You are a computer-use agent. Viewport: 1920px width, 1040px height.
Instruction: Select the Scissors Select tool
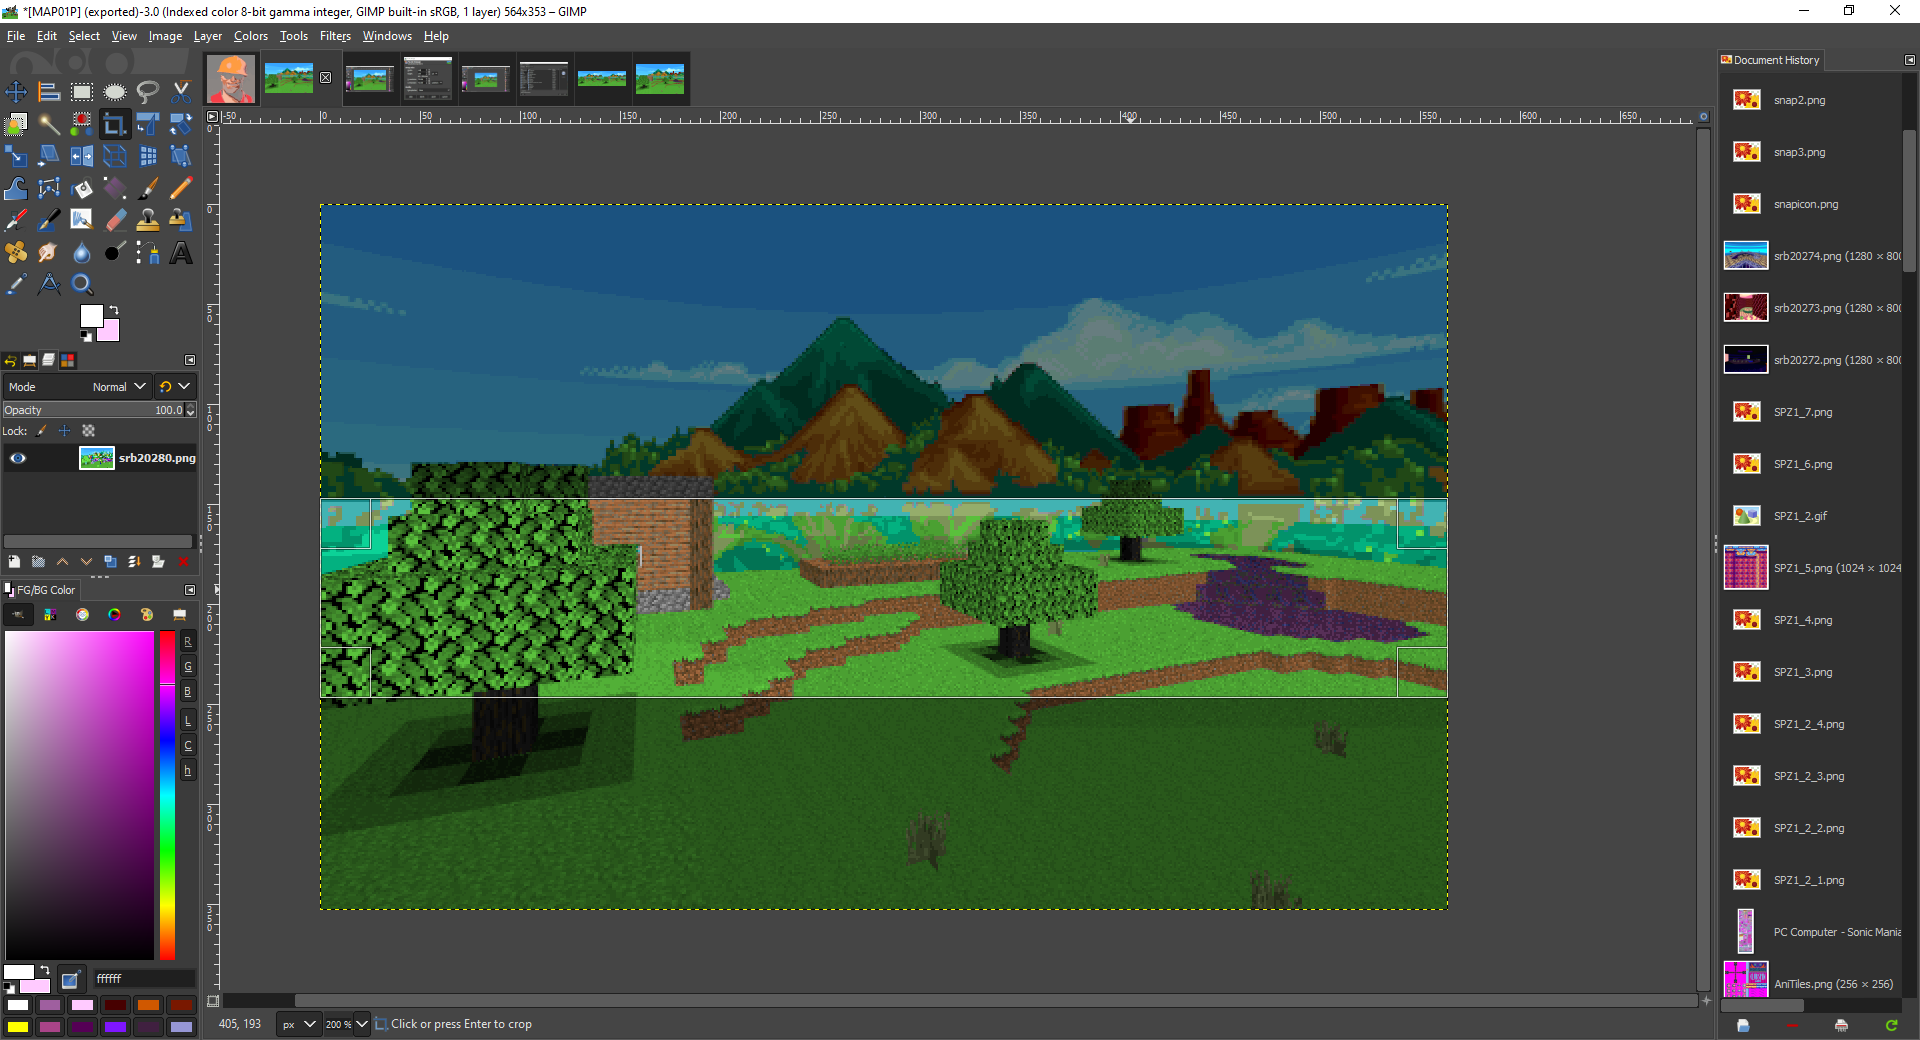tap(181, 92)
